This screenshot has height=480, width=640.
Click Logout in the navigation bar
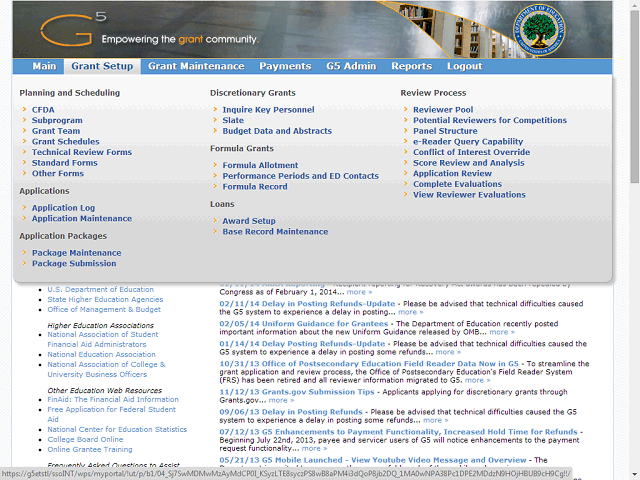tap(464, 66)
